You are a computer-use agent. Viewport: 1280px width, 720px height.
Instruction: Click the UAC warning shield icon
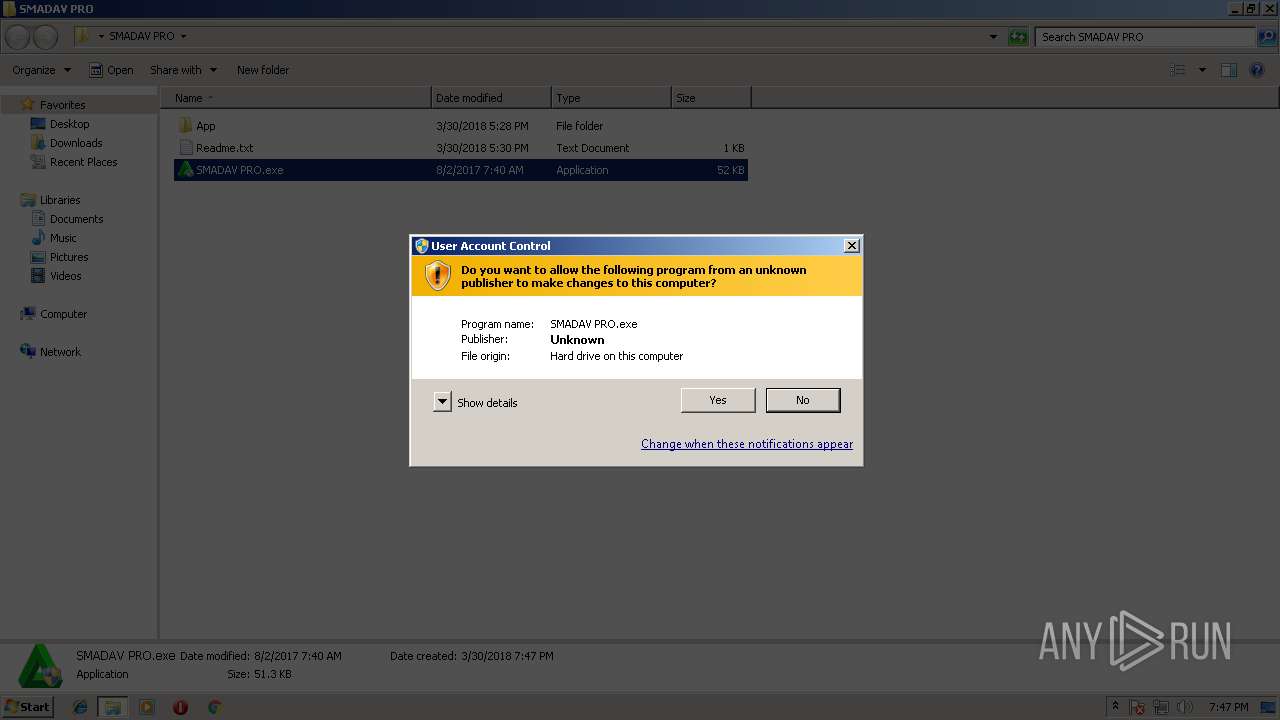pyautogui.click(x=438, y=275)
